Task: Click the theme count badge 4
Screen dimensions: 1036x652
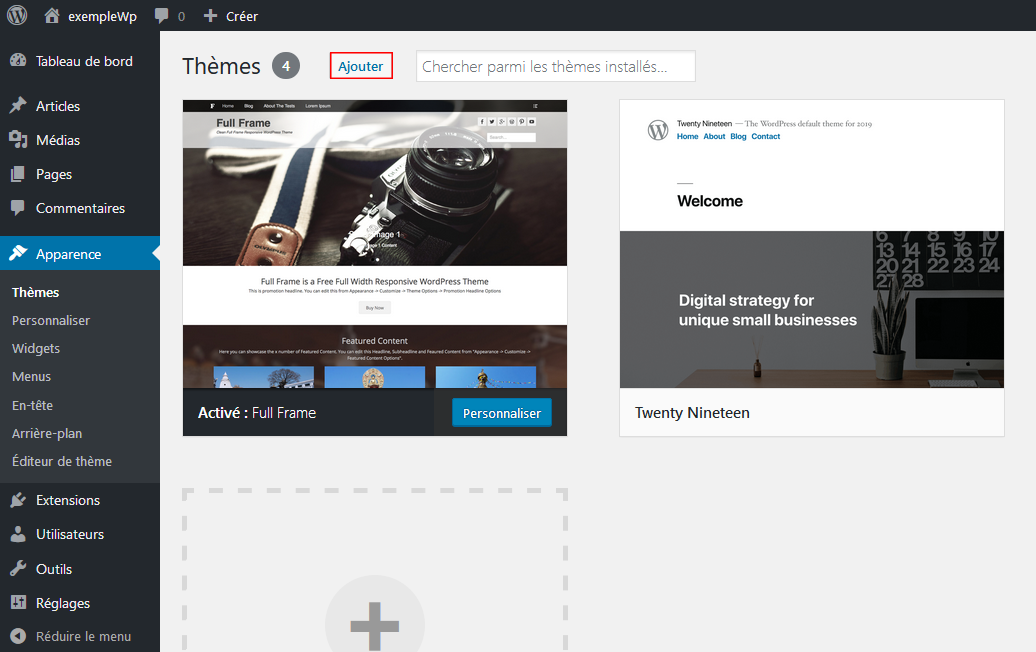Action: pyautogui.click(x=286, y=65)
